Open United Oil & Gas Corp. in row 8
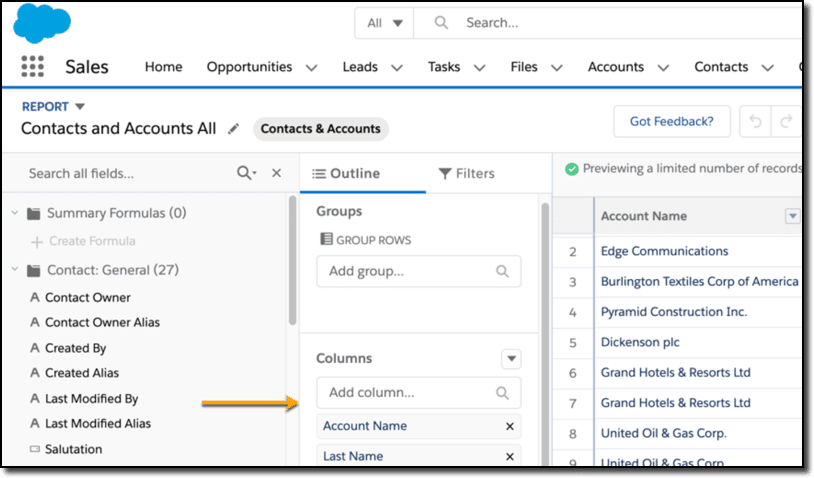 pyautogui.click(x=663, y=433)
